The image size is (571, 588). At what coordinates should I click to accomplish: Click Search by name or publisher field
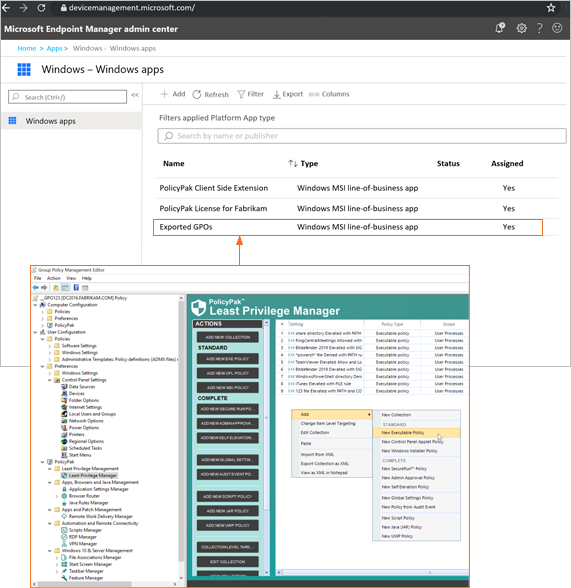pos(362,136)
